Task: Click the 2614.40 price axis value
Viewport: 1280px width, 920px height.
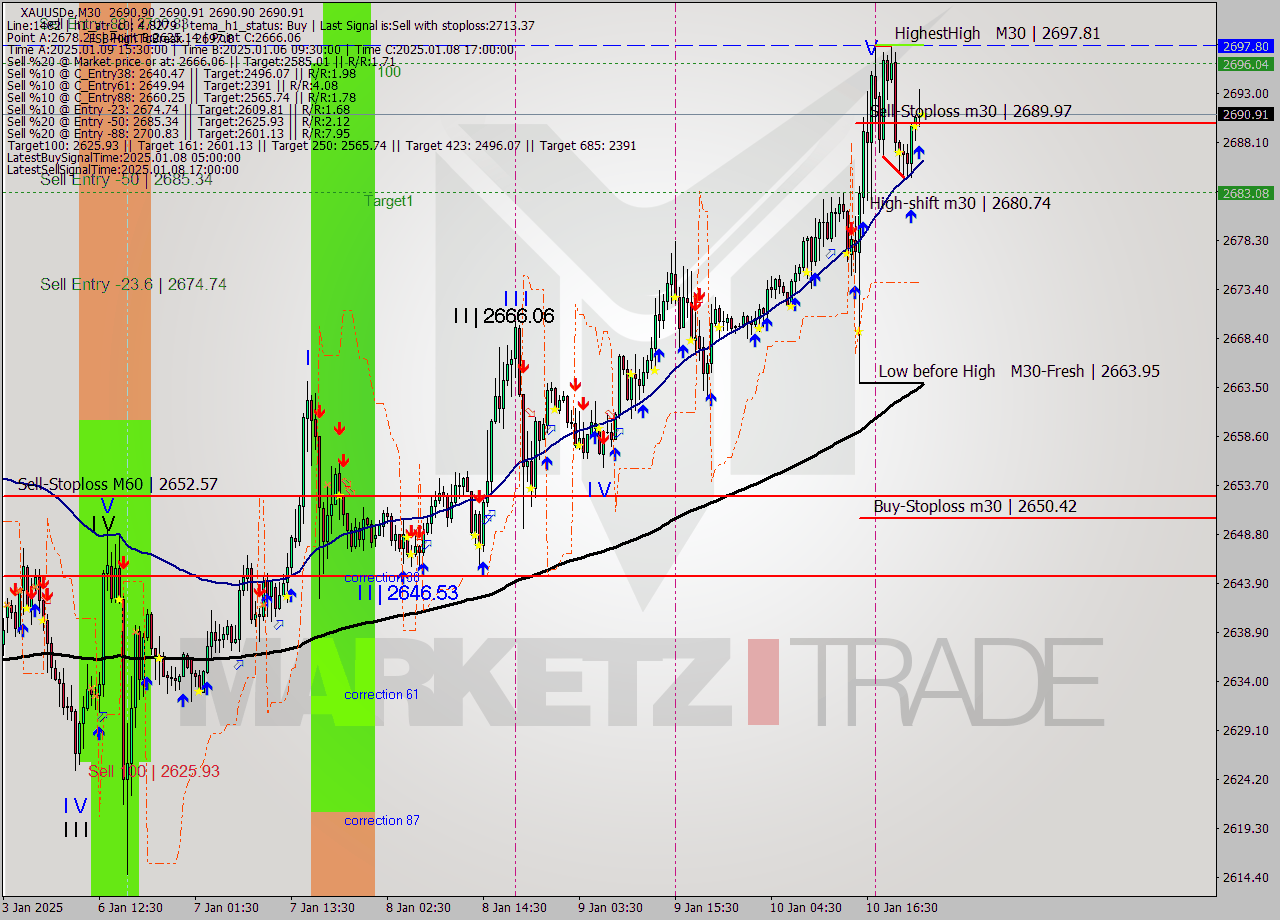Action: [1245, 877]
